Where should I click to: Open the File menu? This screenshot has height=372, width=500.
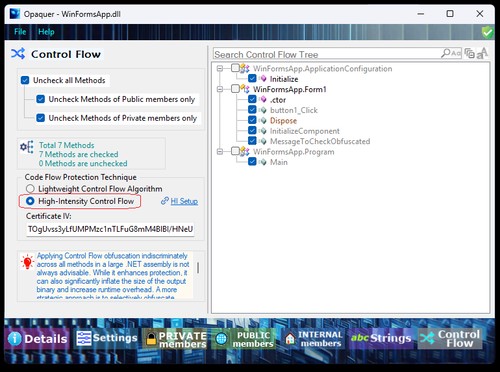(20, 32)
